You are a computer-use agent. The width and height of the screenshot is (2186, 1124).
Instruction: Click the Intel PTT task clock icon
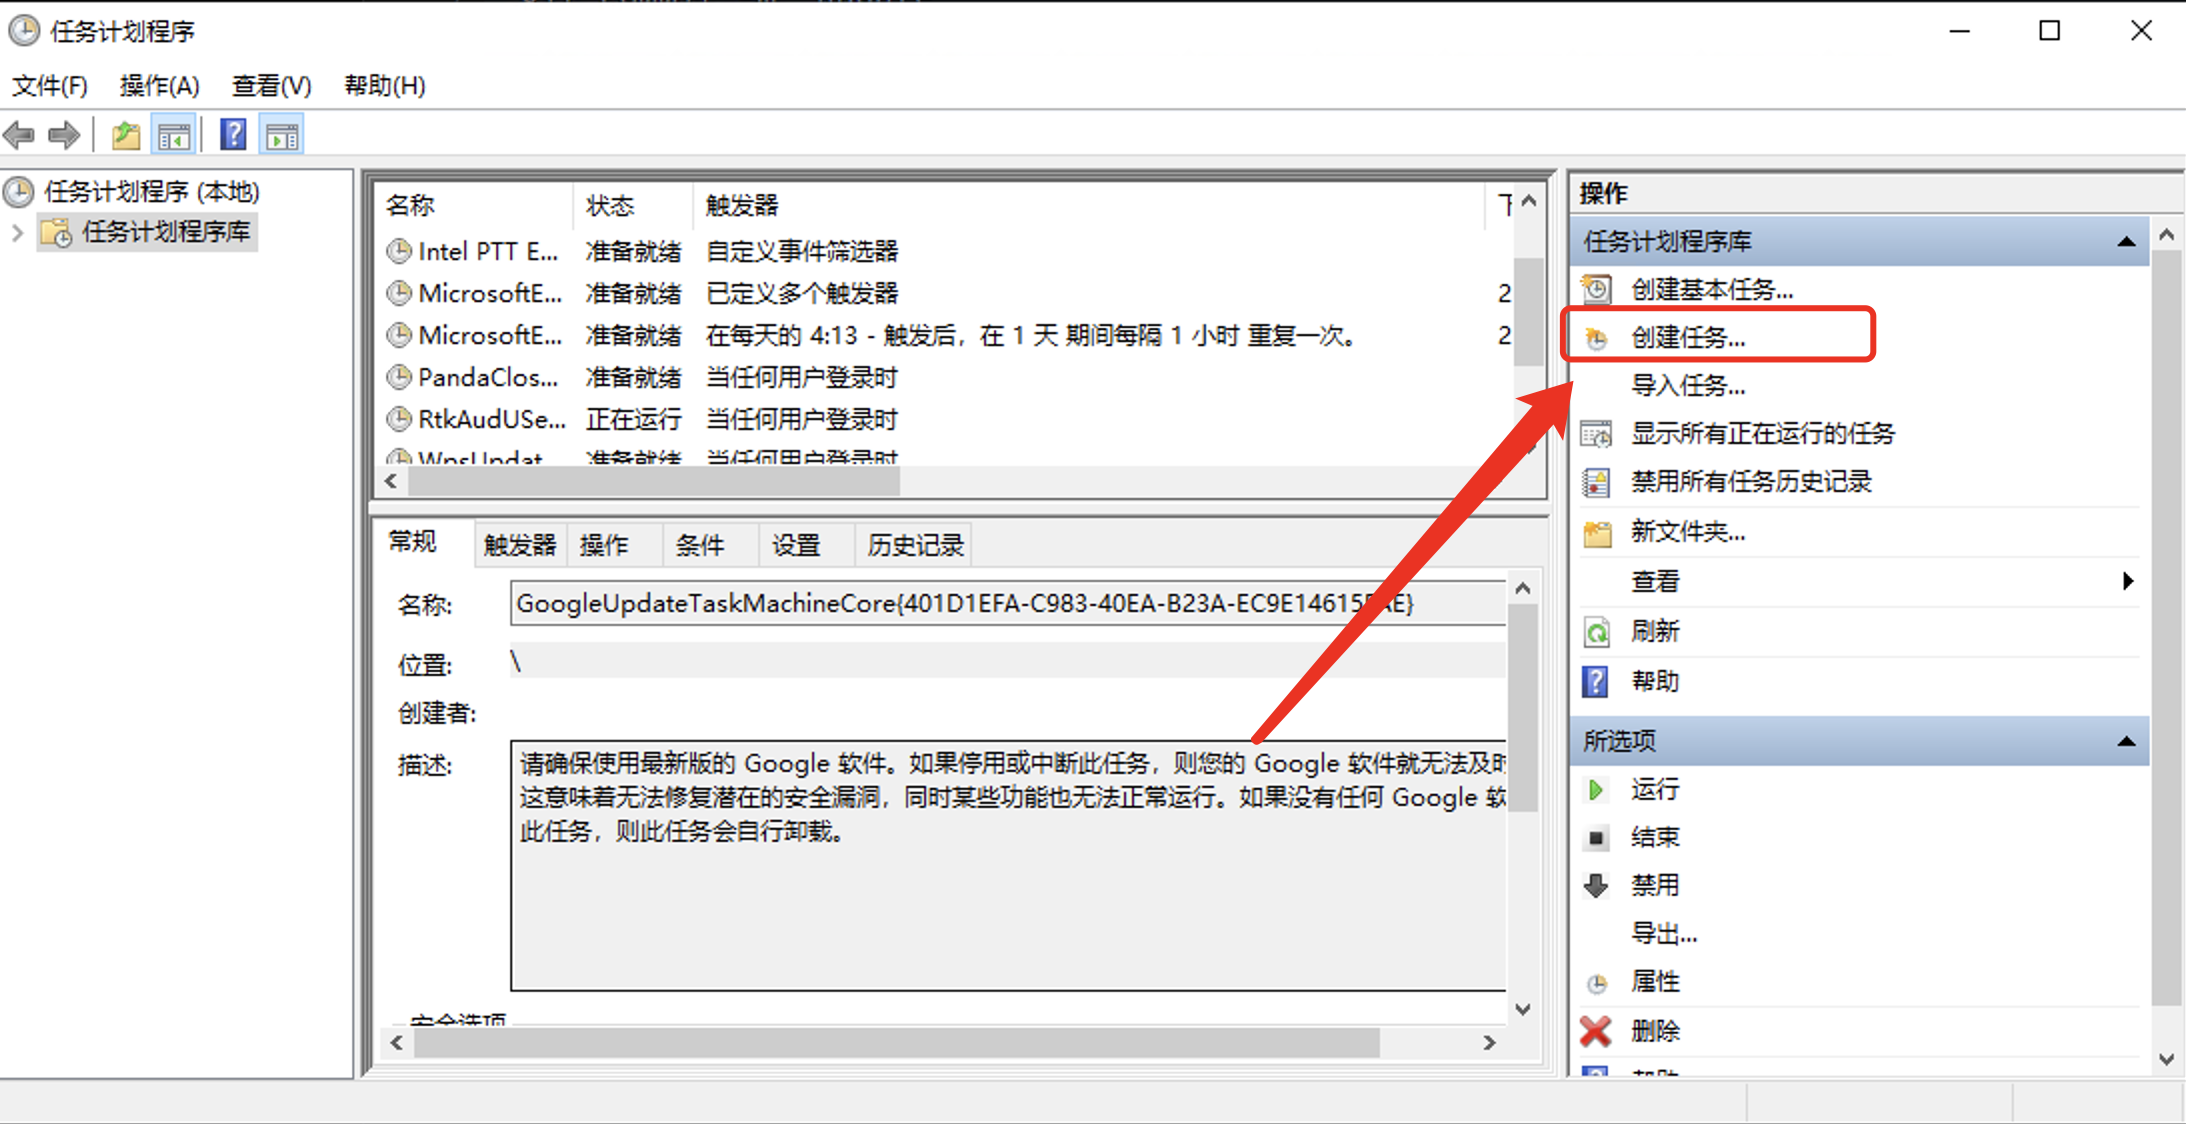[399, 251]
